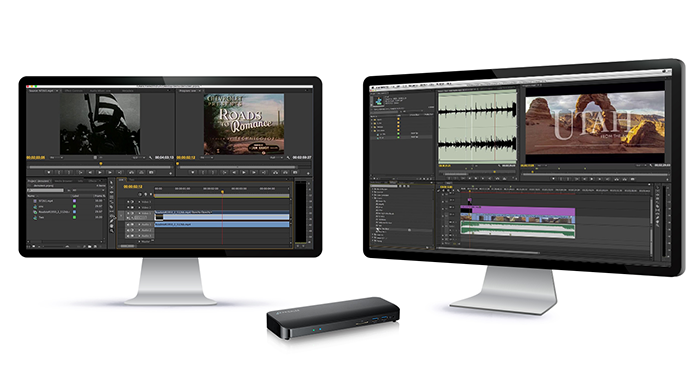The image size is (700, 388).
Task: Toggle the Video 1 track eye icon
Action: (x=128, y=213)
